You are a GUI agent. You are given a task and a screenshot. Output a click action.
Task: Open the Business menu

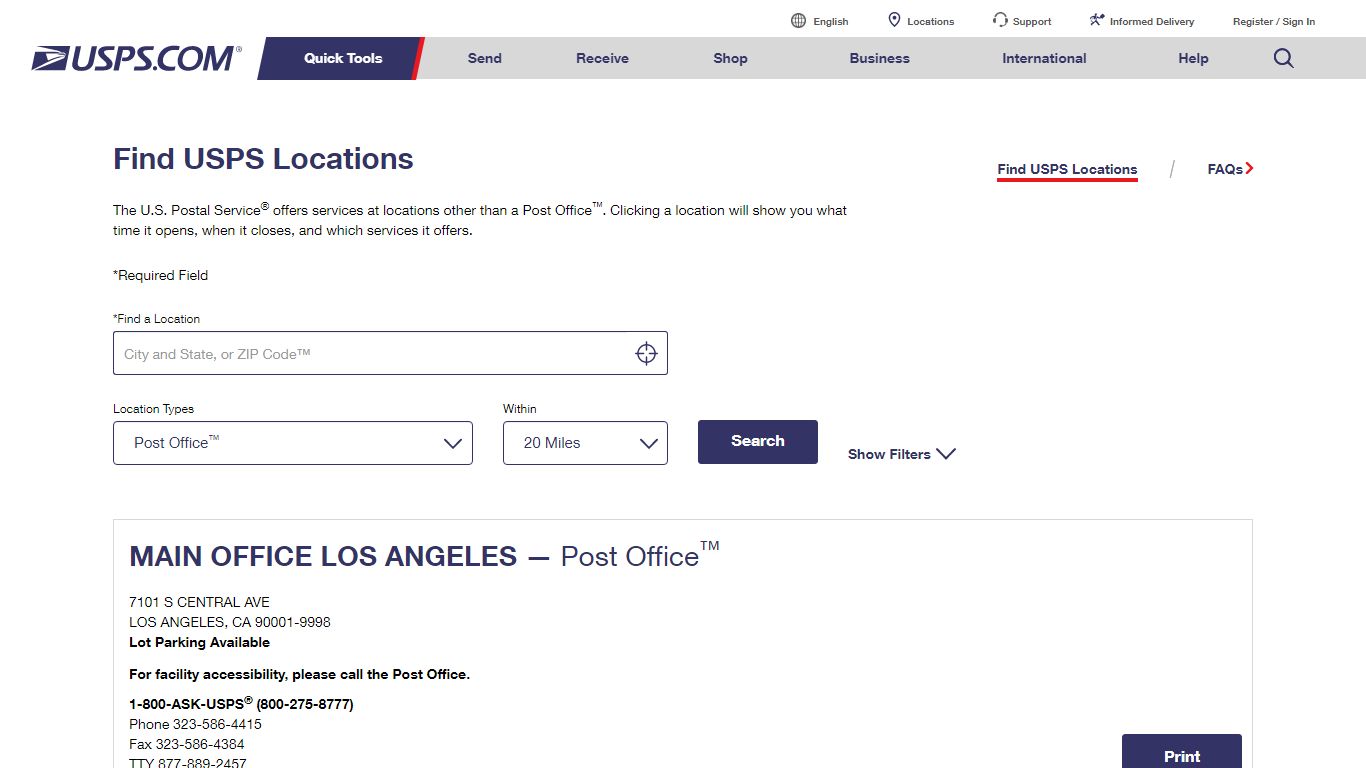(x=880, y=58)
